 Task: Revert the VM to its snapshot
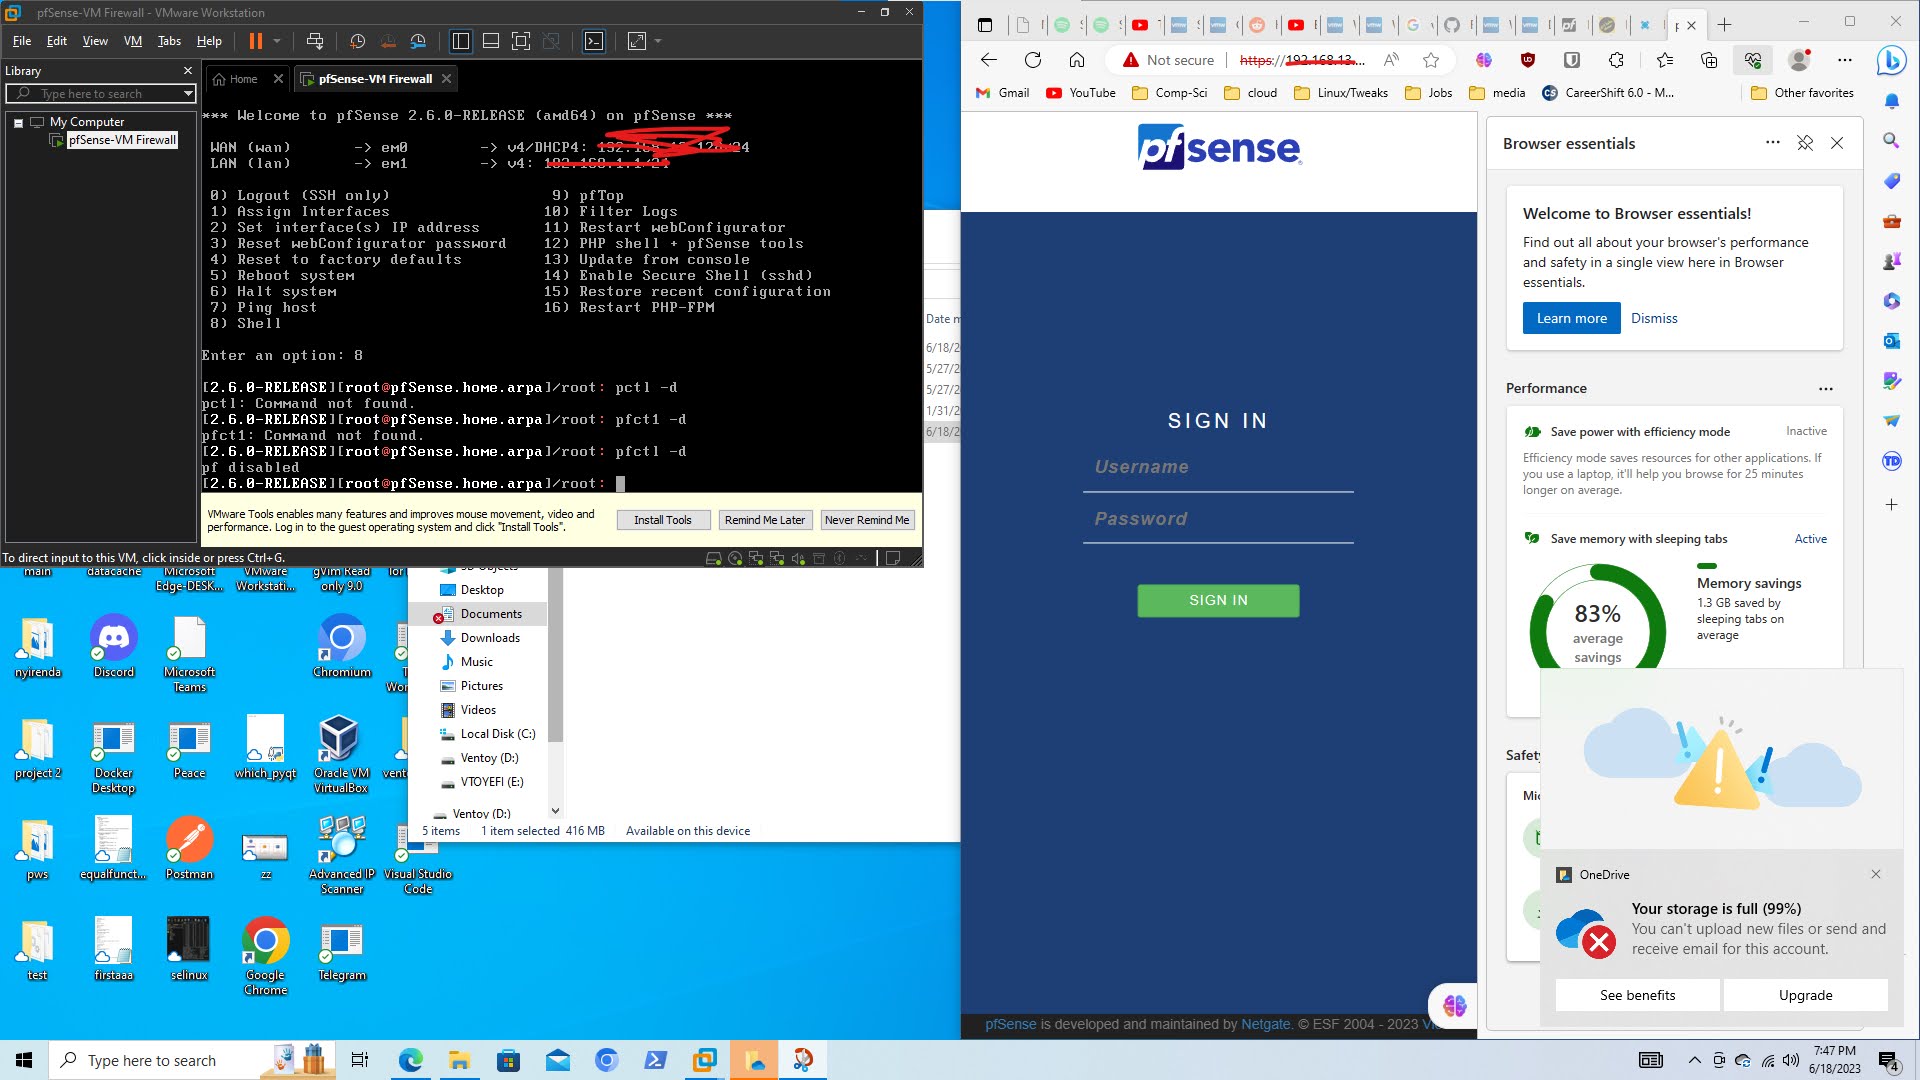387,41
